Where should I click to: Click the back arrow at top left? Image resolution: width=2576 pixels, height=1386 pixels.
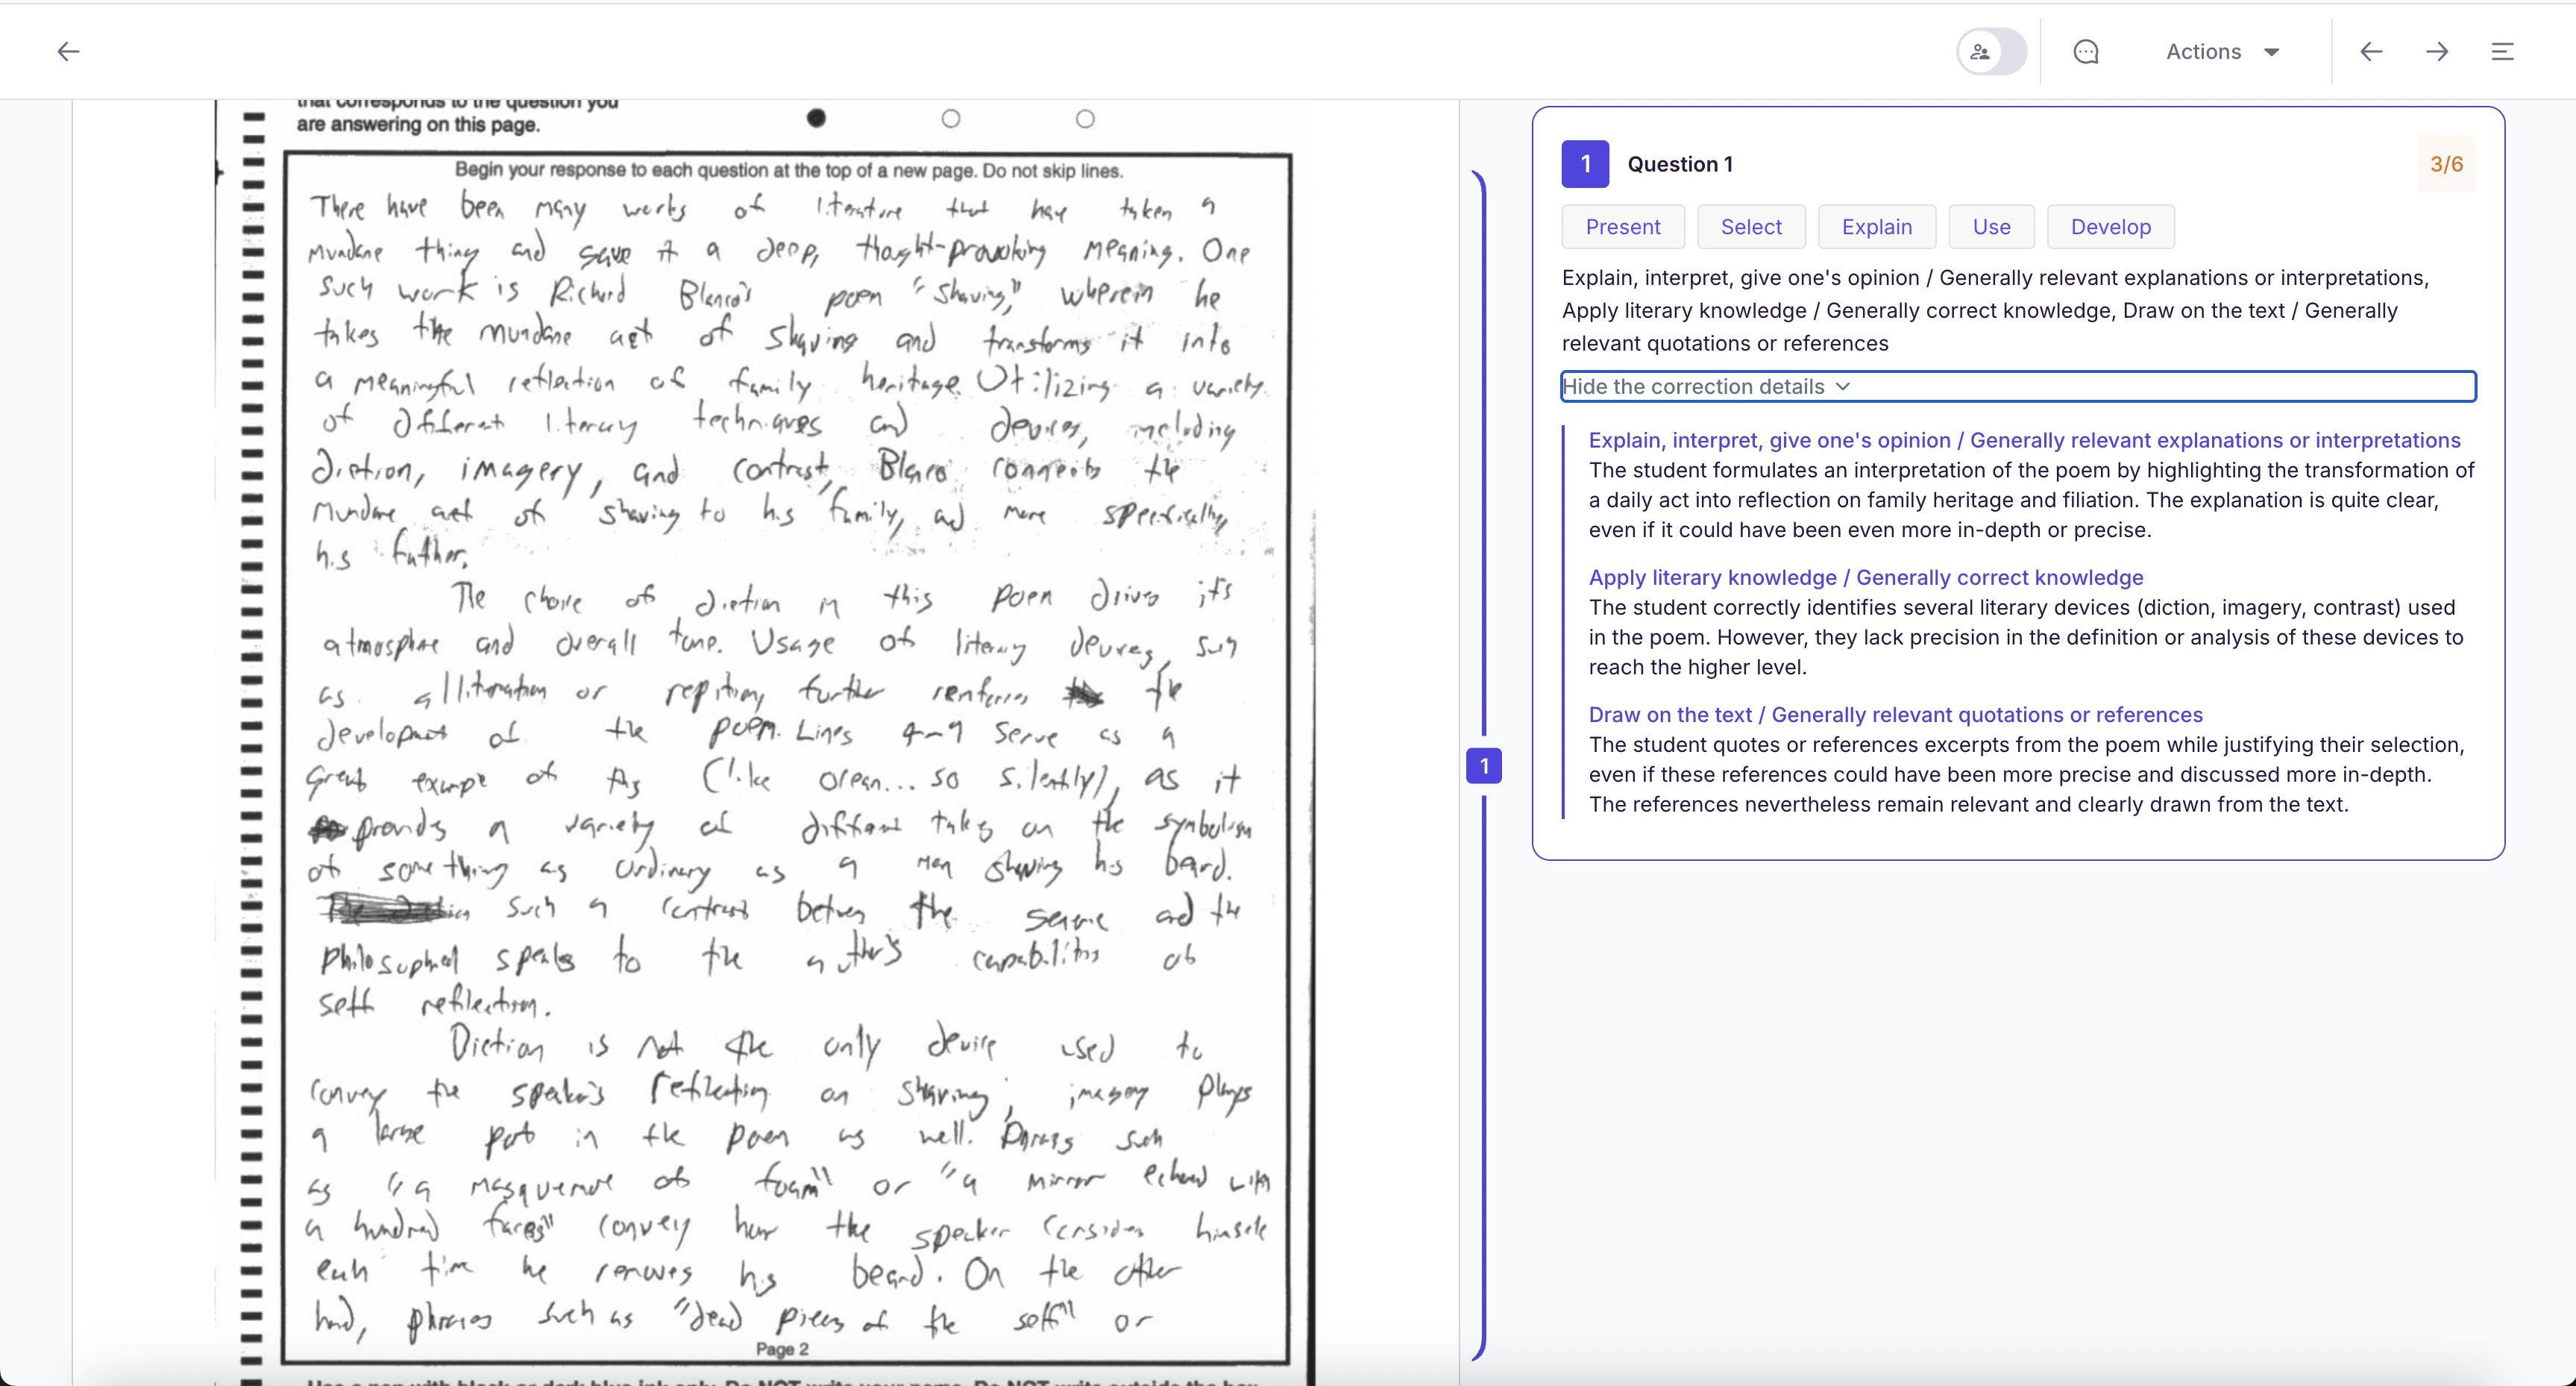68,51
